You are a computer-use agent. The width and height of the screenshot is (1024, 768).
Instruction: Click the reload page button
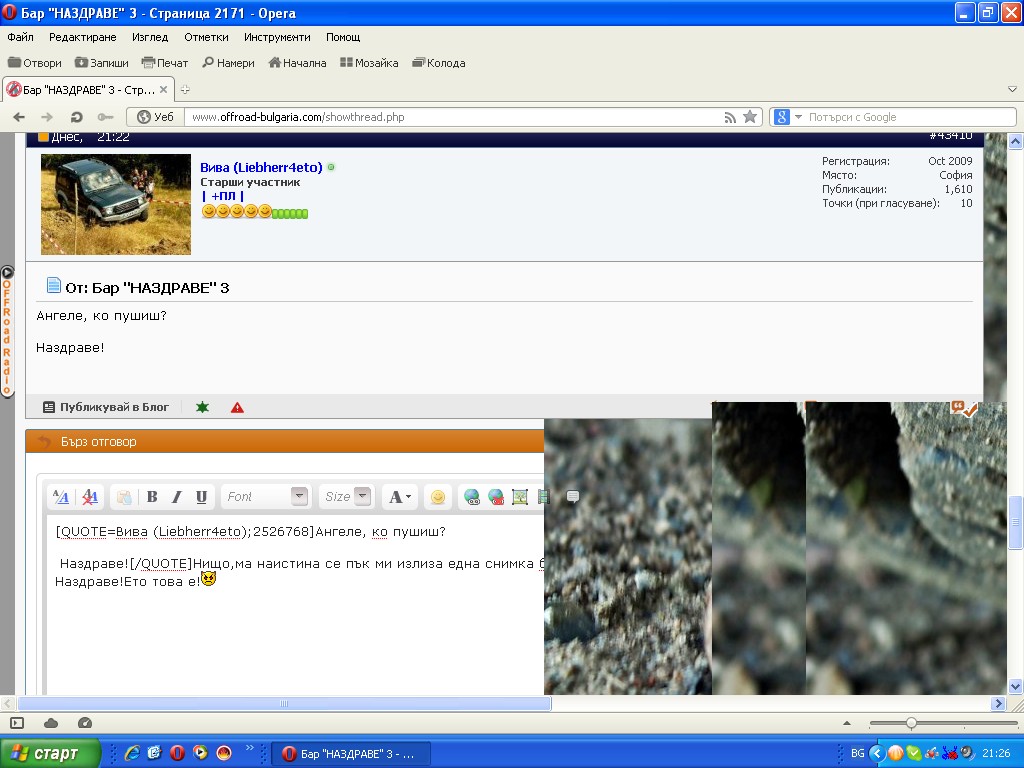pos(76,117)
